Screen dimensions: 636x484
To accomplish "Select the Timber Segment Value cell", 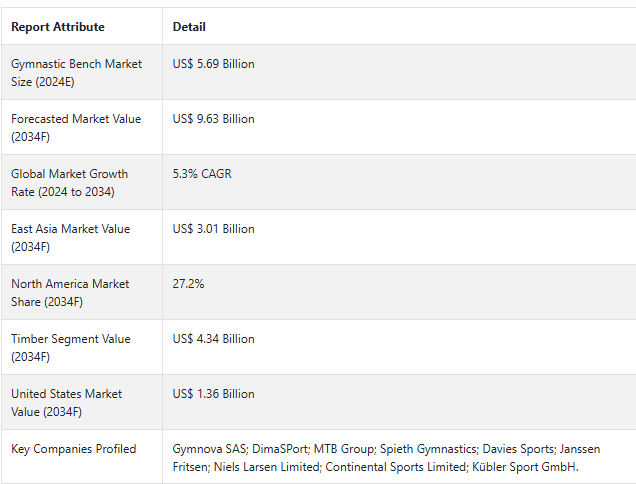I will click(71, 347).
